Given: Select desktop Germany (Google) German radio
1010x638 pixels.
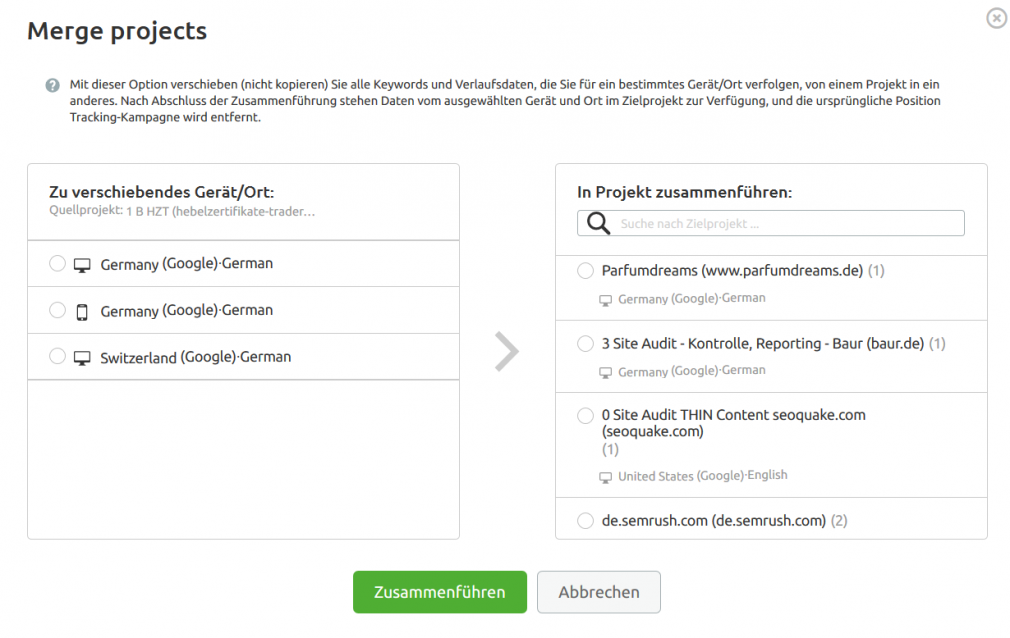Looking at the screenshot, I should point(57,263).
